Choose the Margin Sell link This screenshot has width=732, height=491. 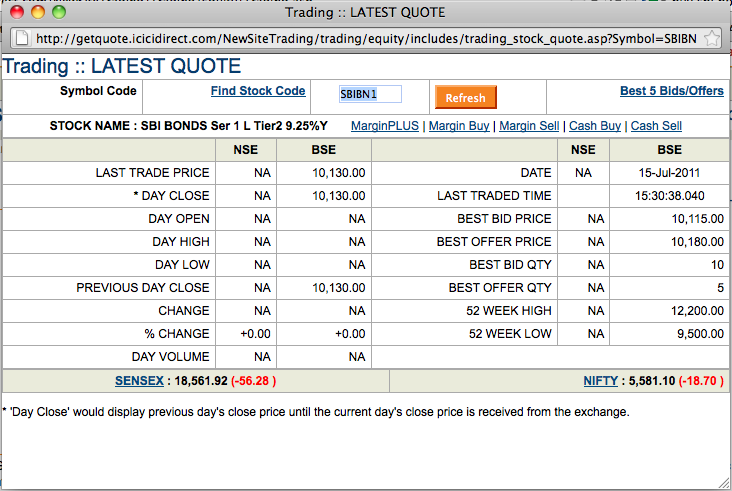529,126
